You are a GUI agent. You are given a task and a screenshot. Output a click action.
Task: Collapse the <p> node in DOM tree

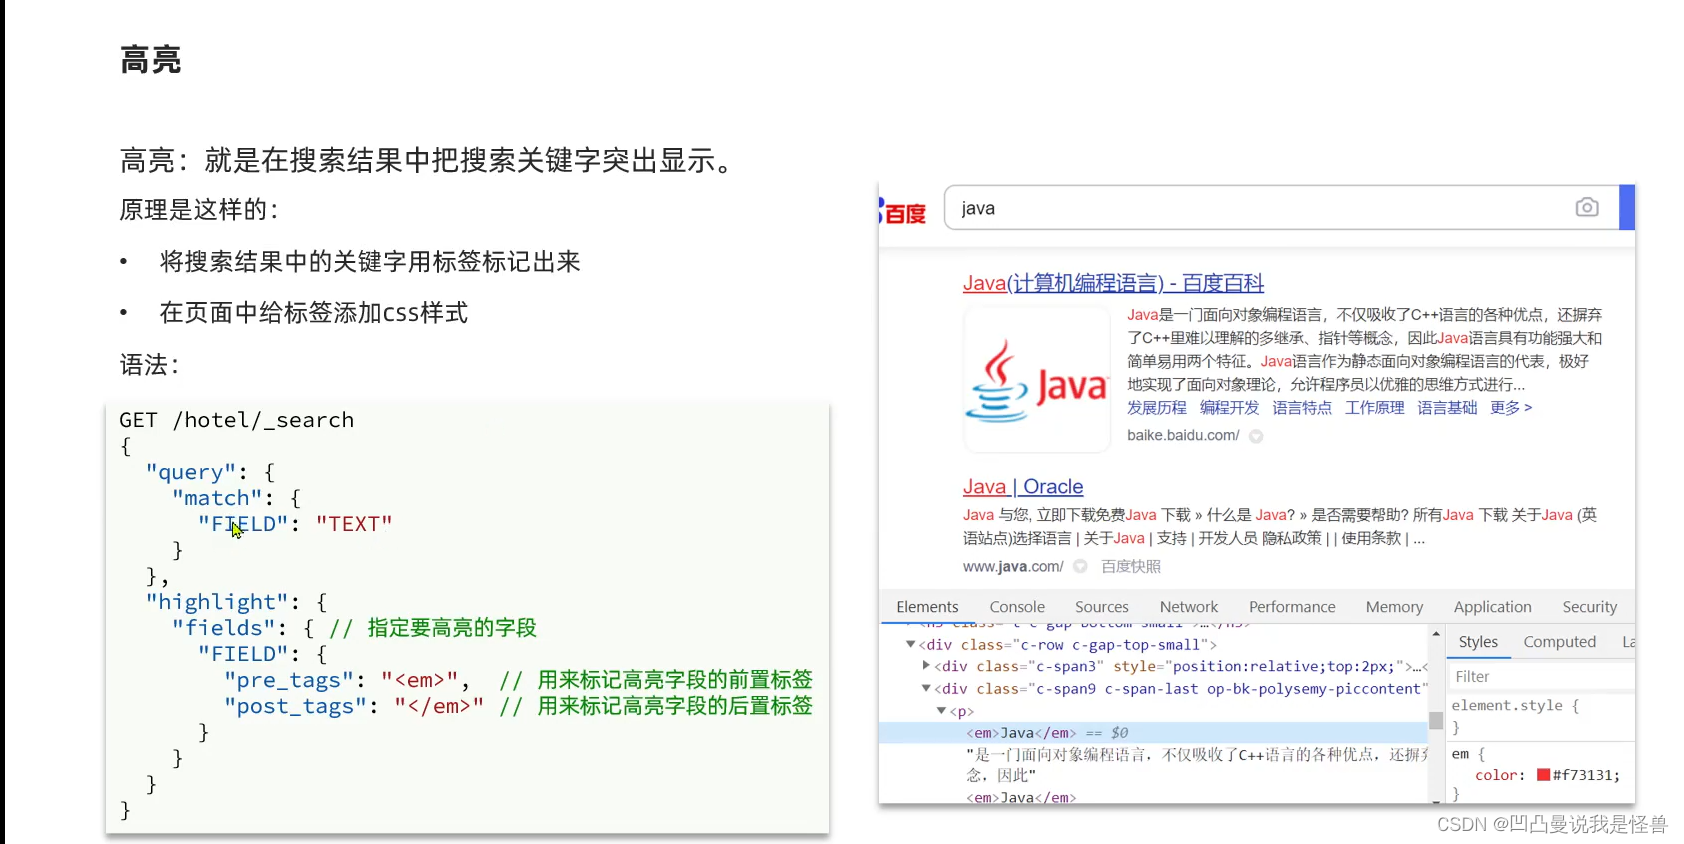[941, 711]
